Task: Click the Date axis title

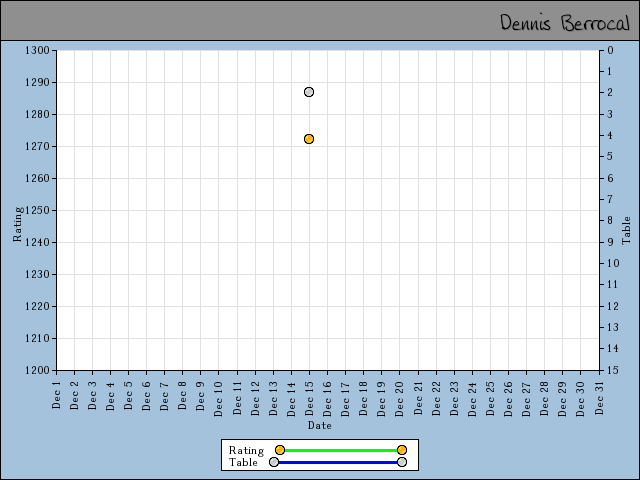Action: coord(319,425)
